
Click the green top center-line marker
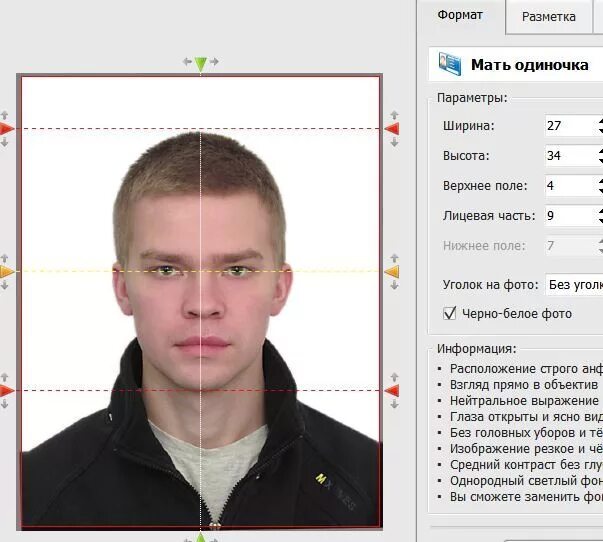(x=200, y=64)
